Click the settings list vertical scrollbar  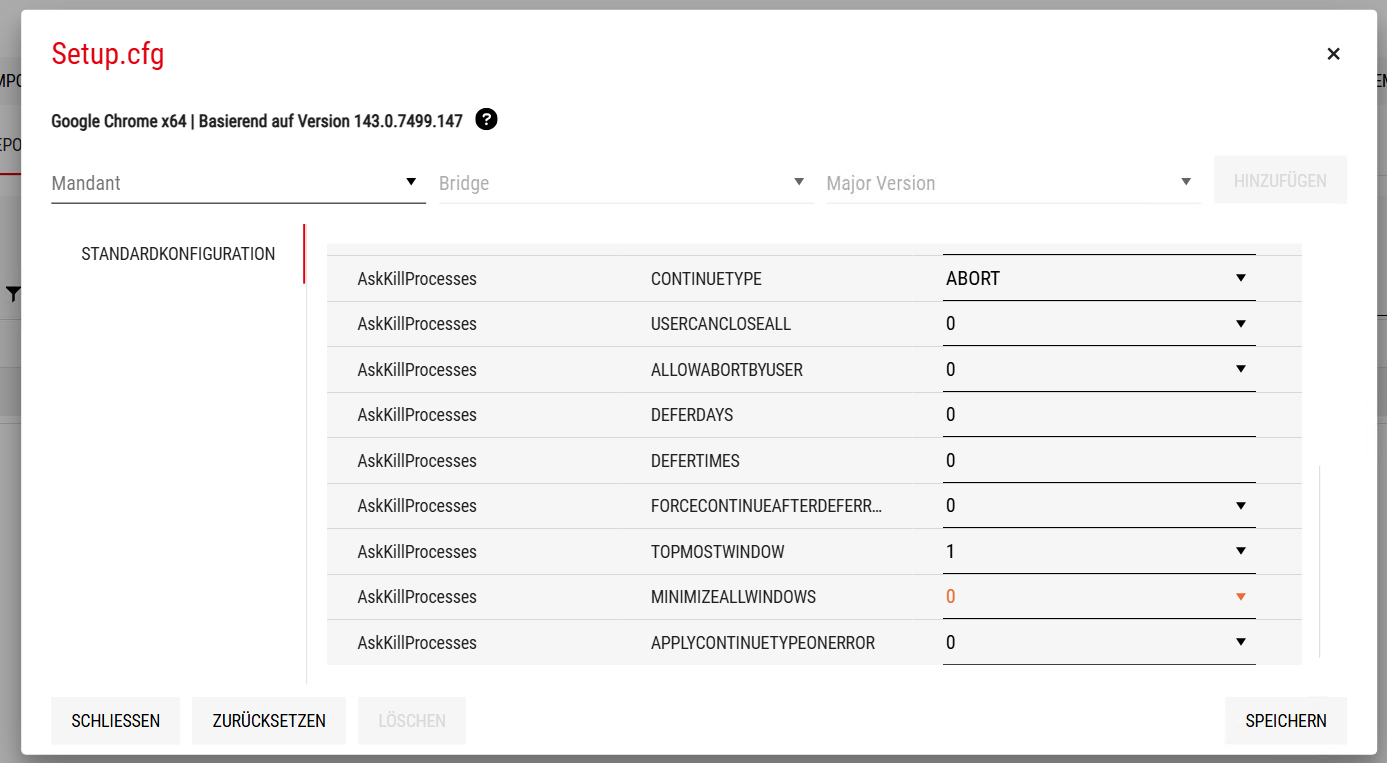[1320, 560]
